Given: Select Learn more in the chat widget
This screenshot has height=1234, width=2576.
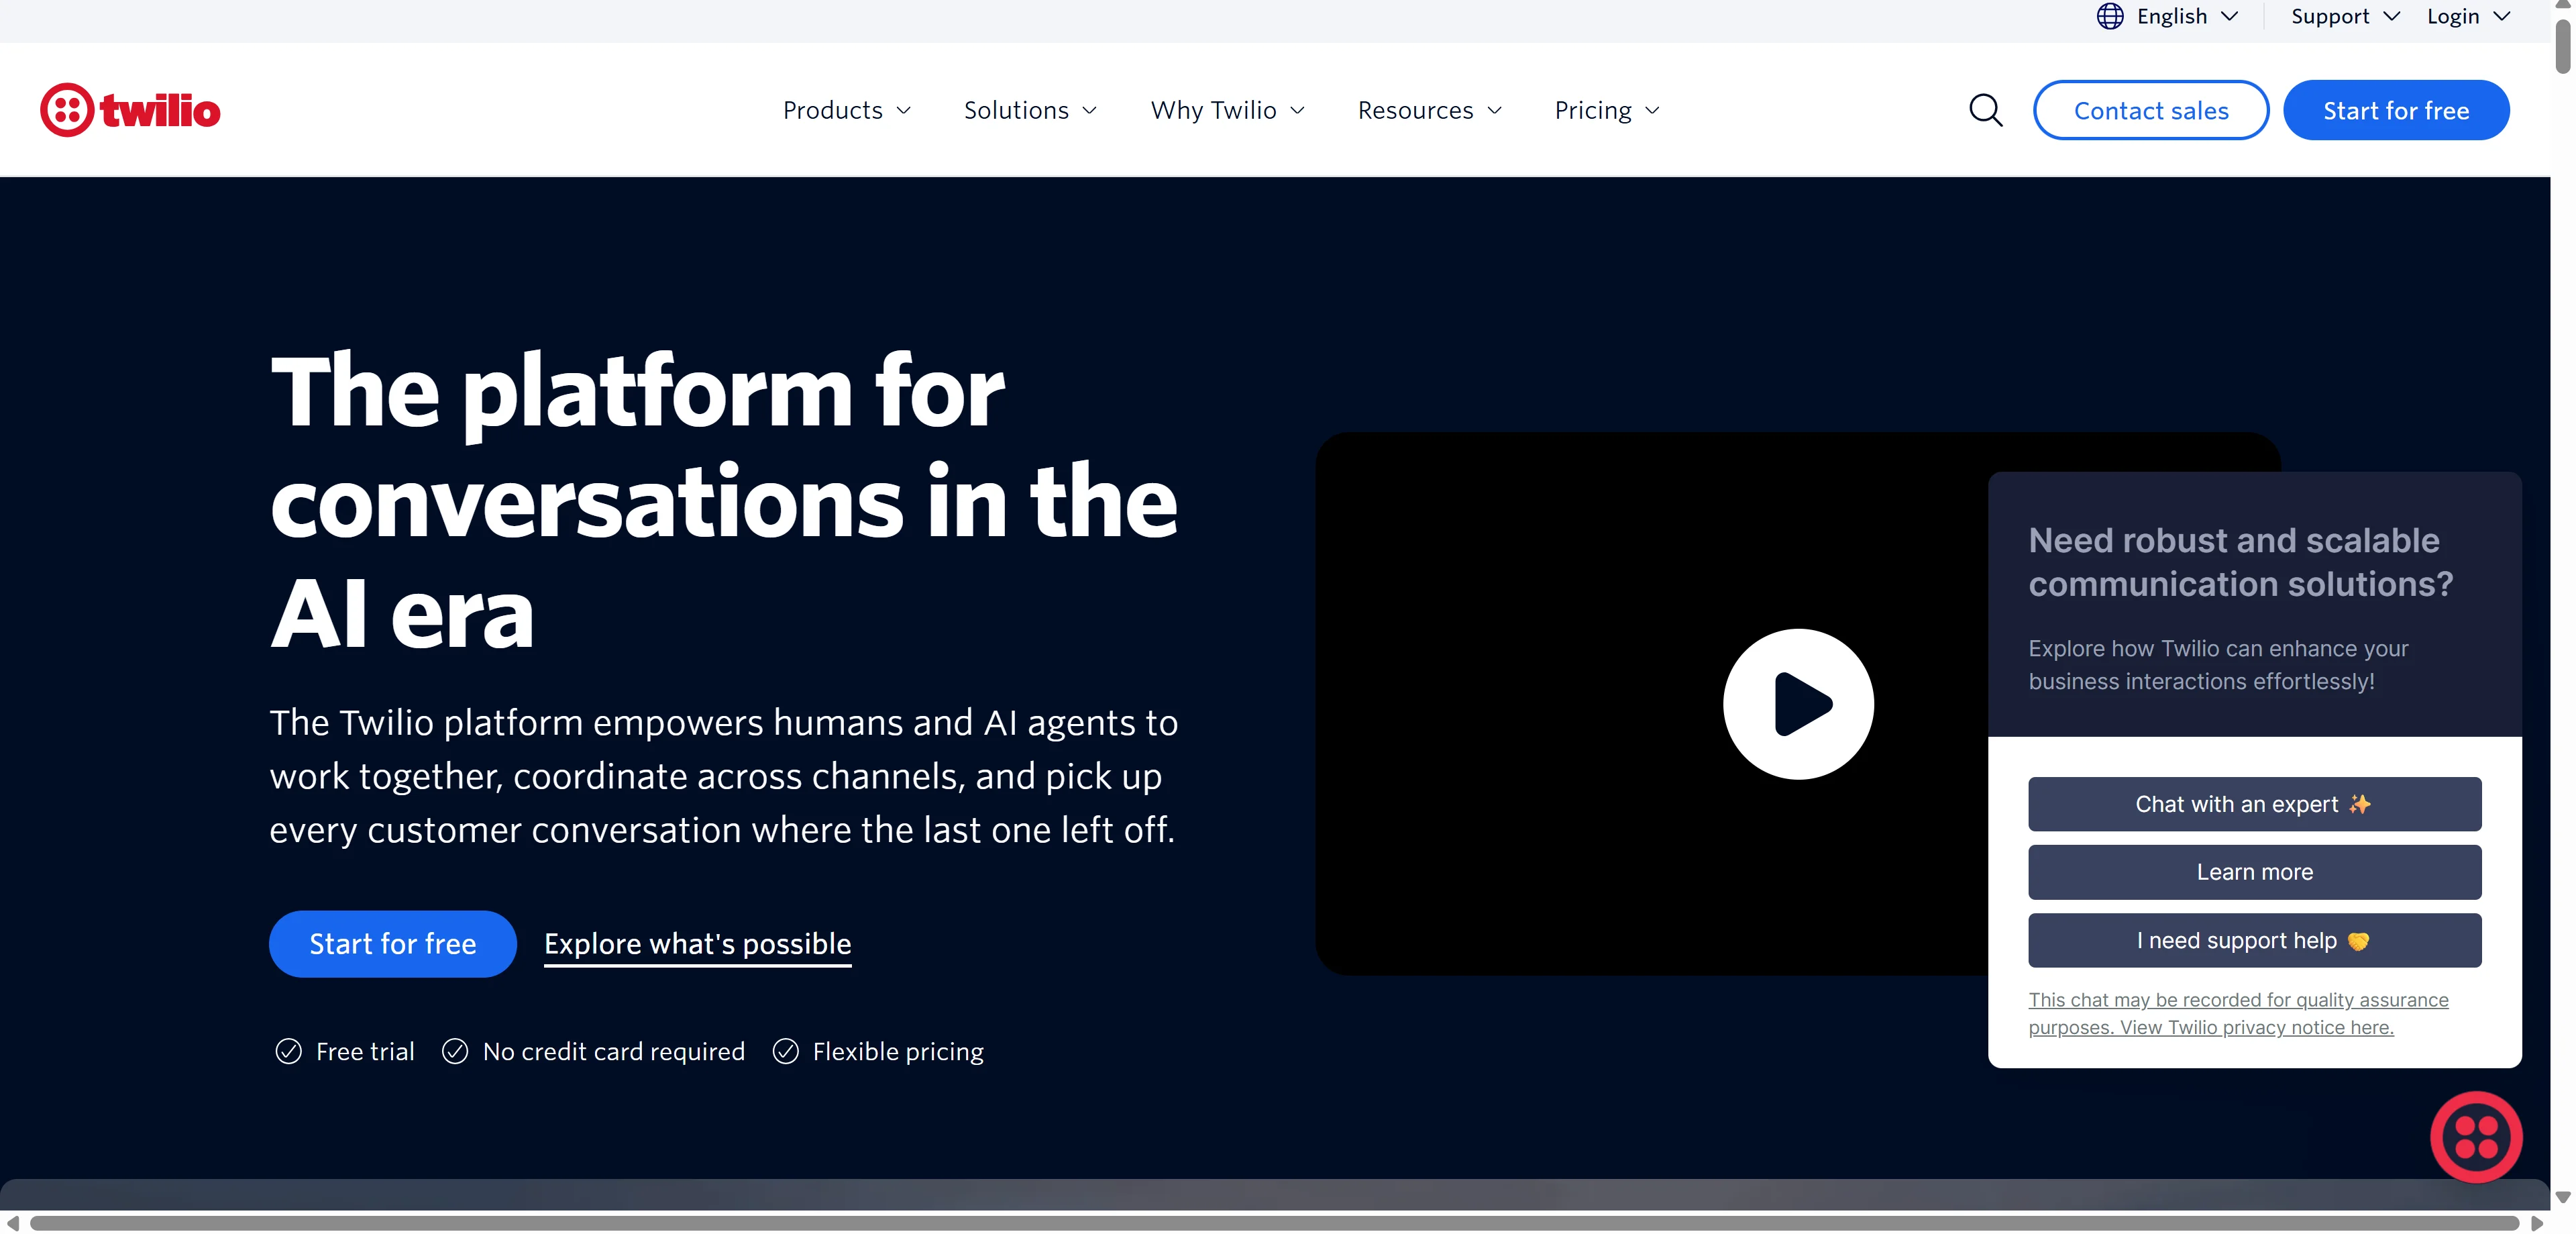Looking at the screenshot, I should [x=2254, y=872].
